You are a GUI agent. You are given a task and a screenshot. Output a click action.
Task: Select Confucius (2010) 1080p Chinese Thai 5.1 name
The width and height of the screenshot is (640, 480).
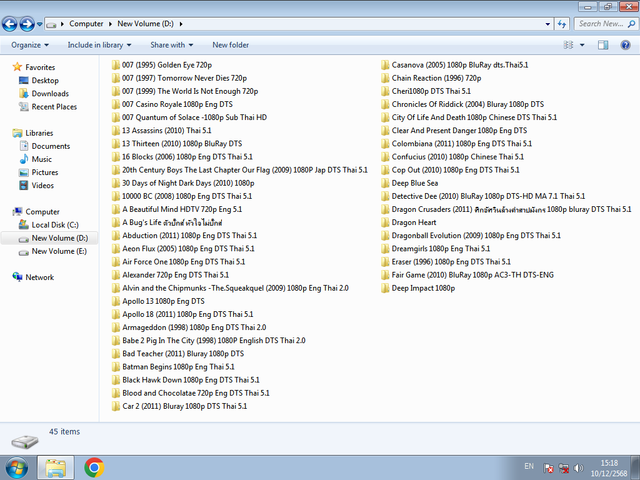[x=458, y=157]
